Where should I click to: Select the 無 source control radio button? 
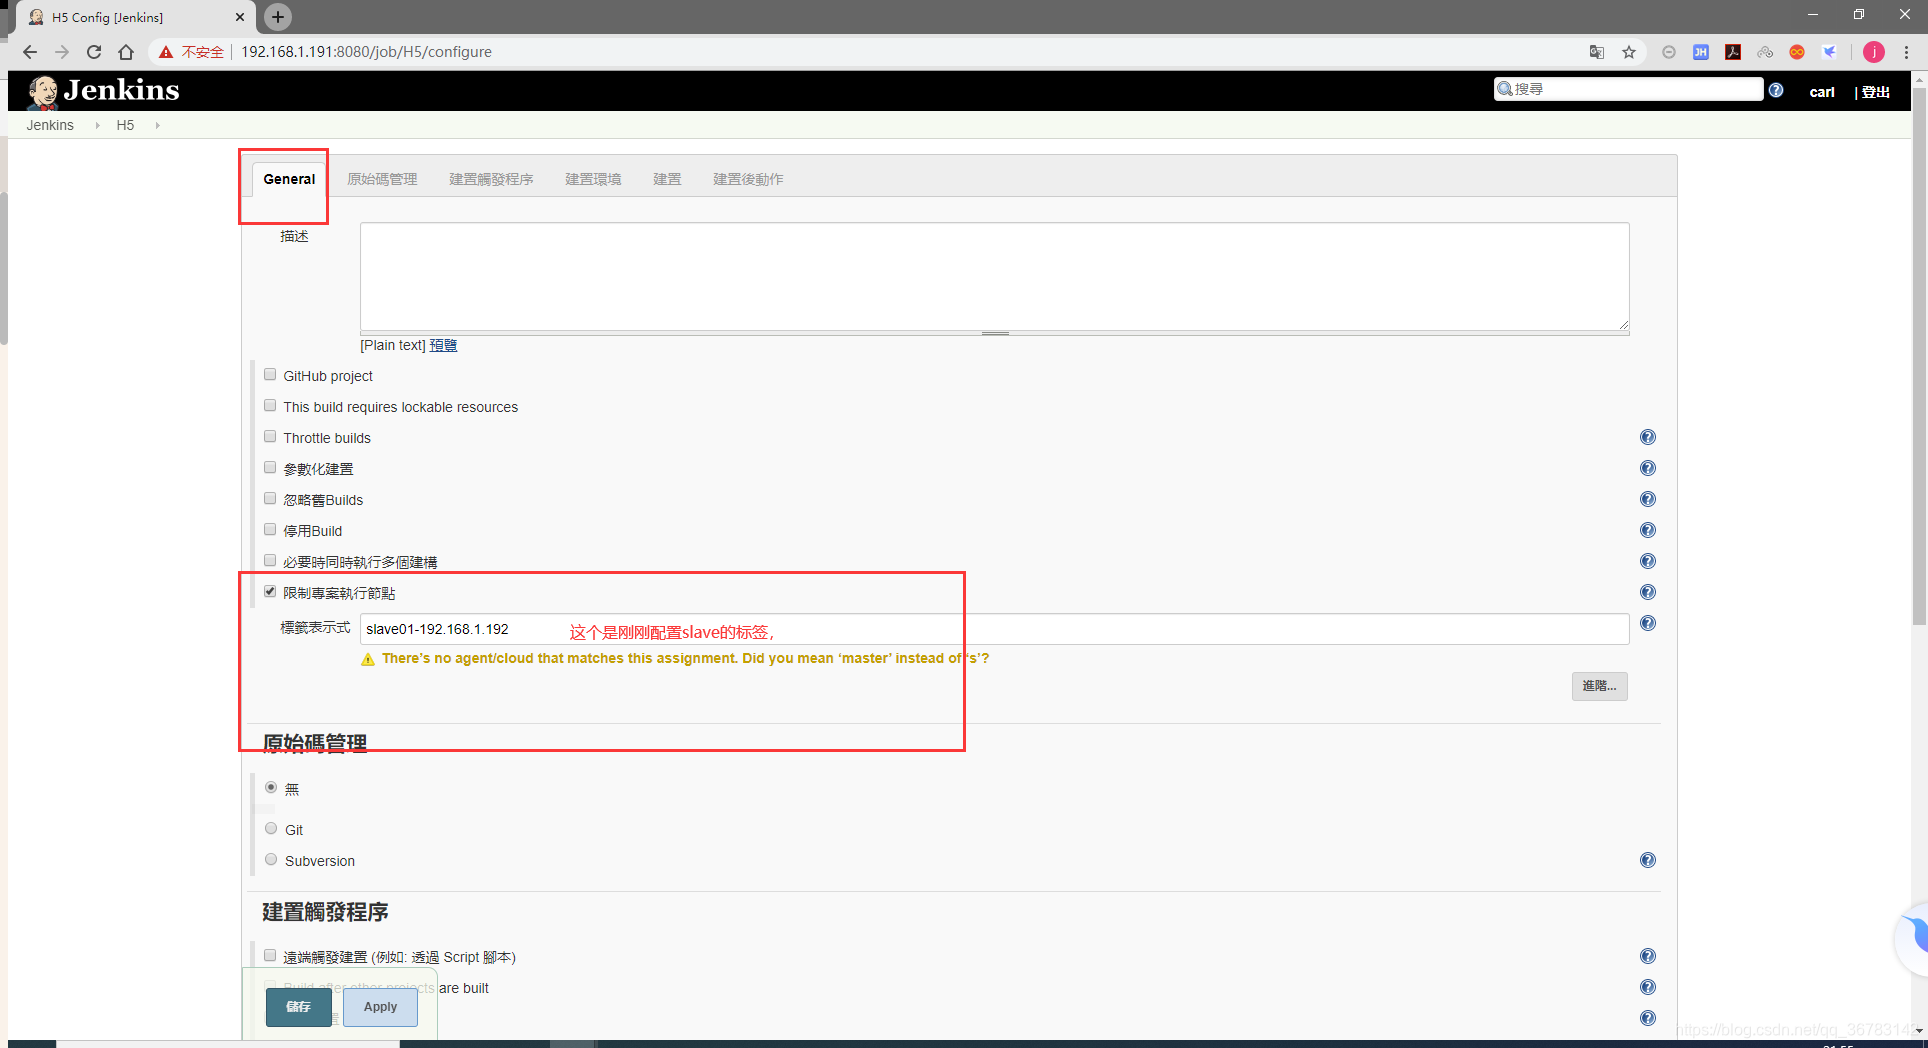pos(271,788)
